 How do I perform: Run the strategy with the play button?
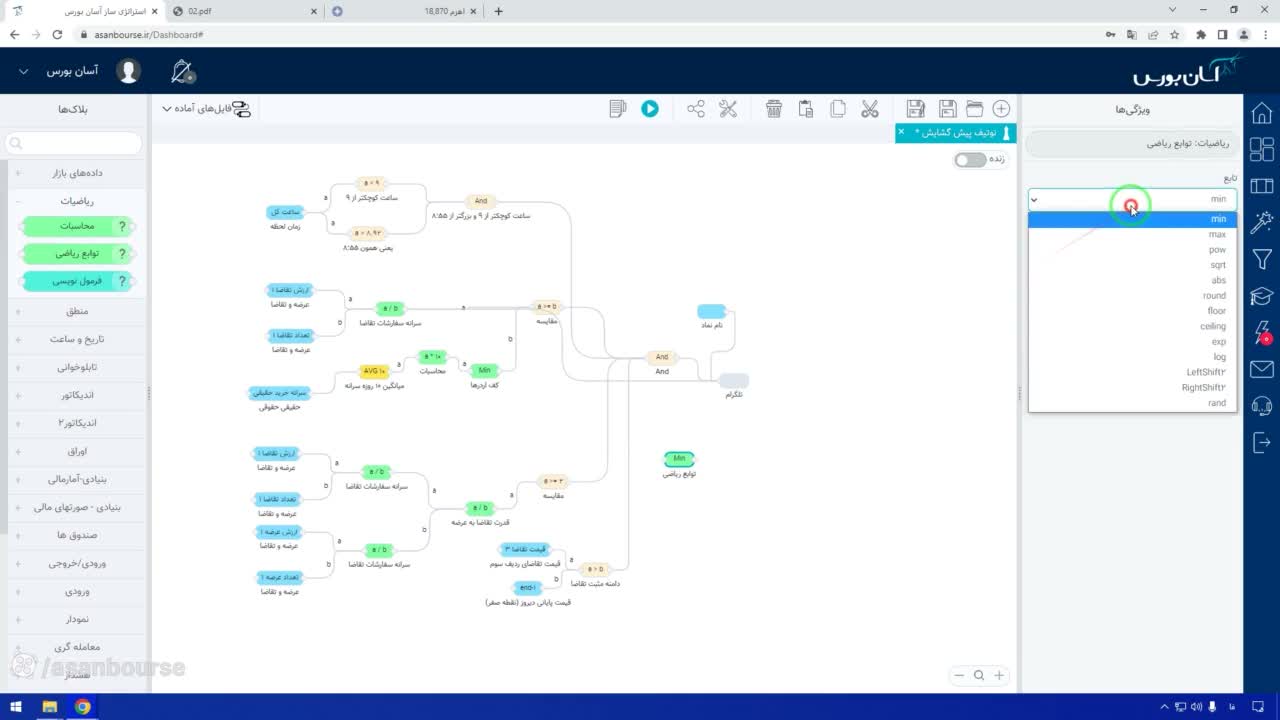[650, 109]
